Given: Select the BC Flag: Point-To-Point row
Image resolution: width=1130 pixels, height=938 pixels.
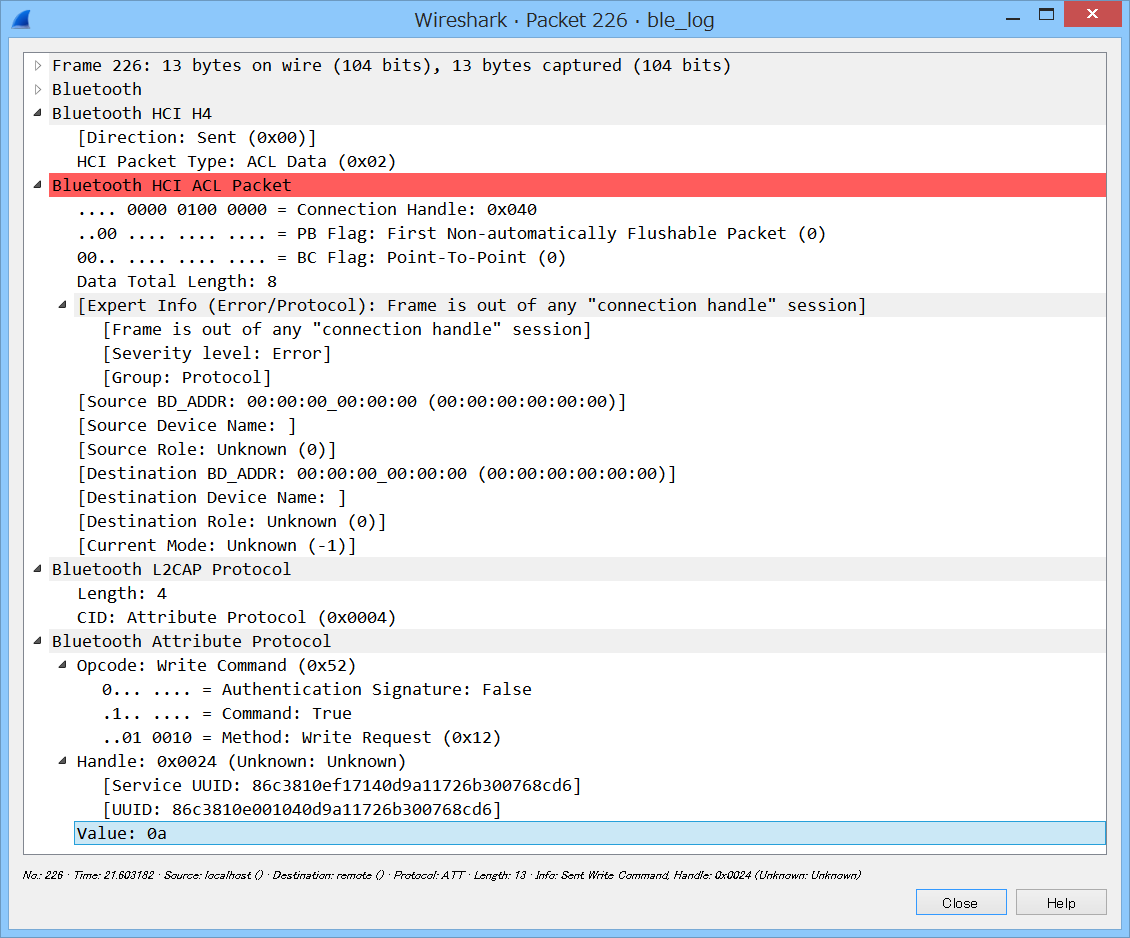Looking at the screenshot, I should [x=590, y=257].
